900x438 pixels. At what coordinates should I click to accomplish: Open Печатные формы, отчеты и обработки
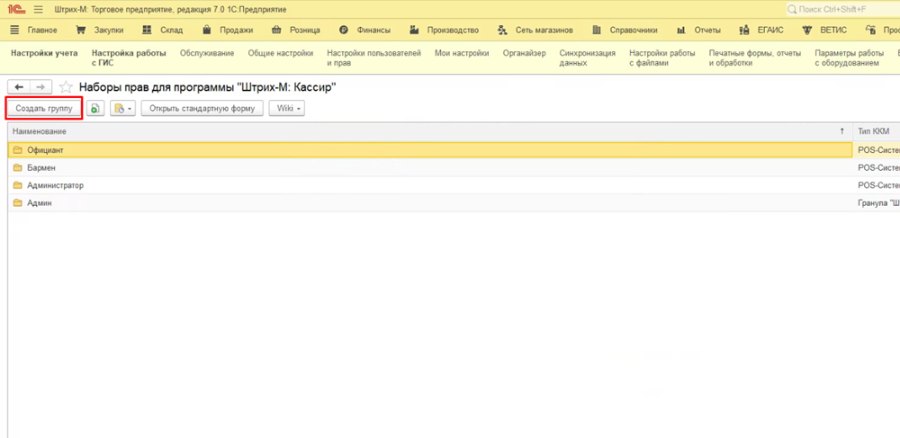click(755, 58)
